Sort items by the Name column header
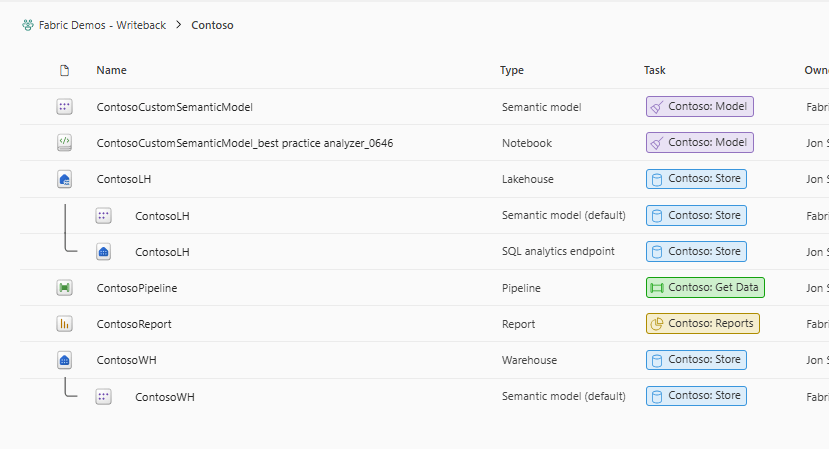The width and height of the screenshot is (829, 449). pos(111,70)
